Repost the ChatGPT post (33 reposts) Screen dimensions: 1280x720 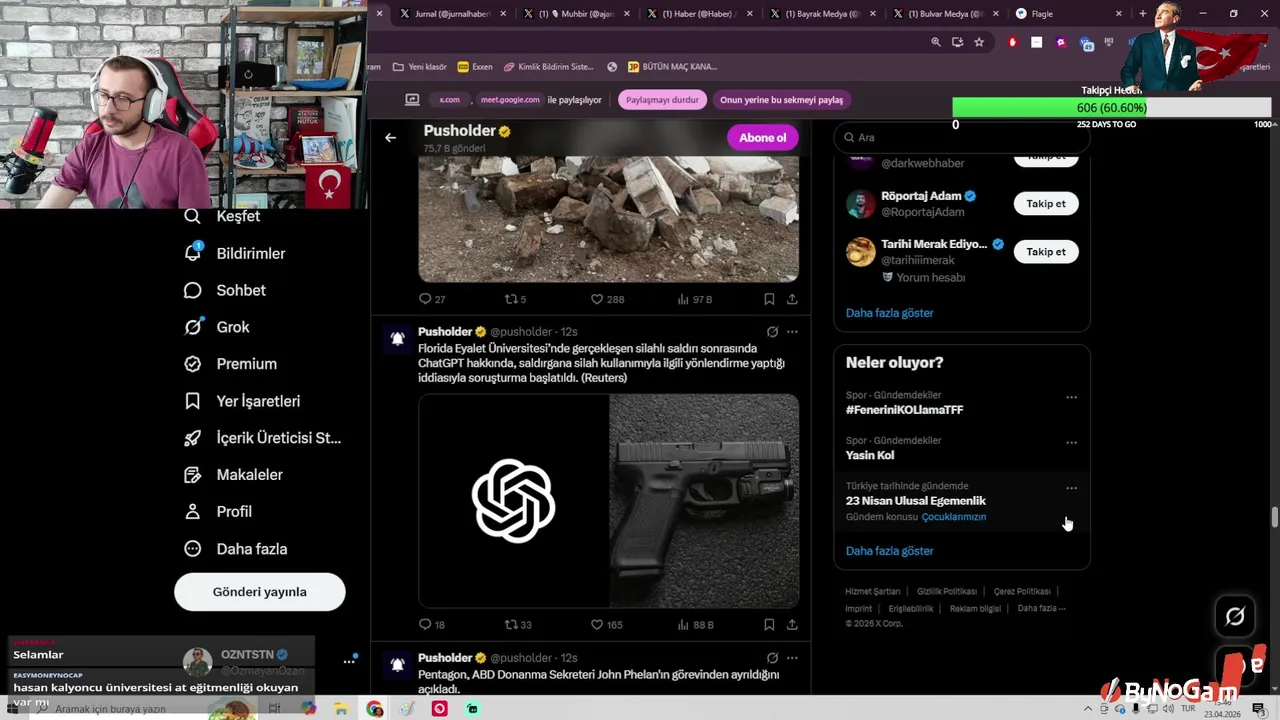(x=518, y=625)
